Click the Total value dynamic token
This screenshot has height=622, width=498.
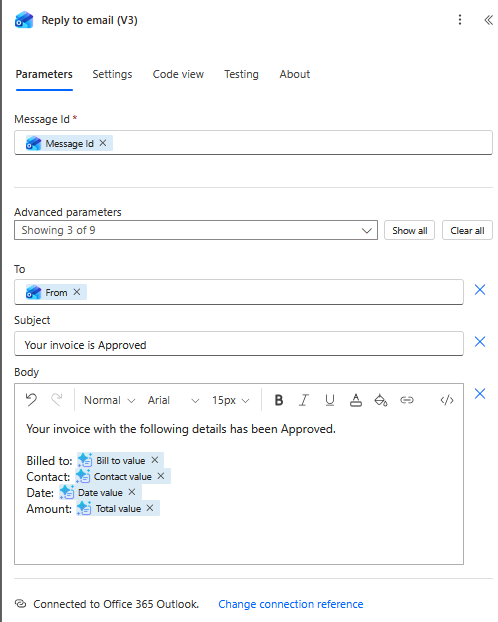(x=118, y=508)
